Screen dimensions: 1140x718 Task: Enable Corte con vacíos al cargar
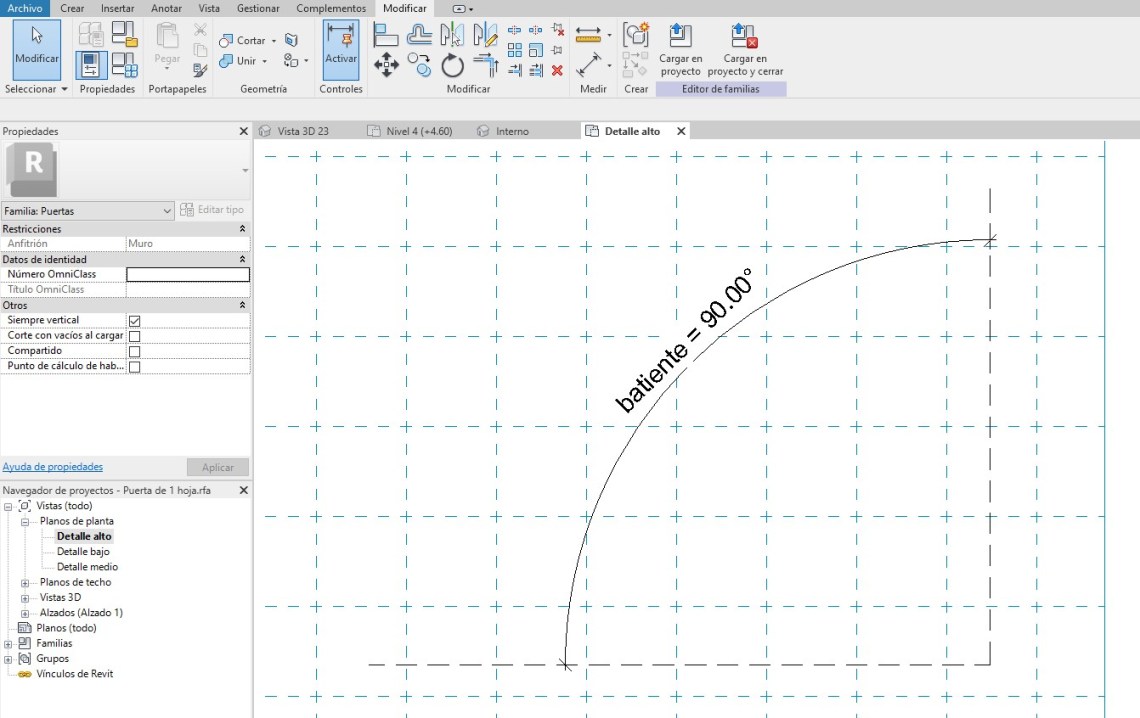[x=134, y=336]
